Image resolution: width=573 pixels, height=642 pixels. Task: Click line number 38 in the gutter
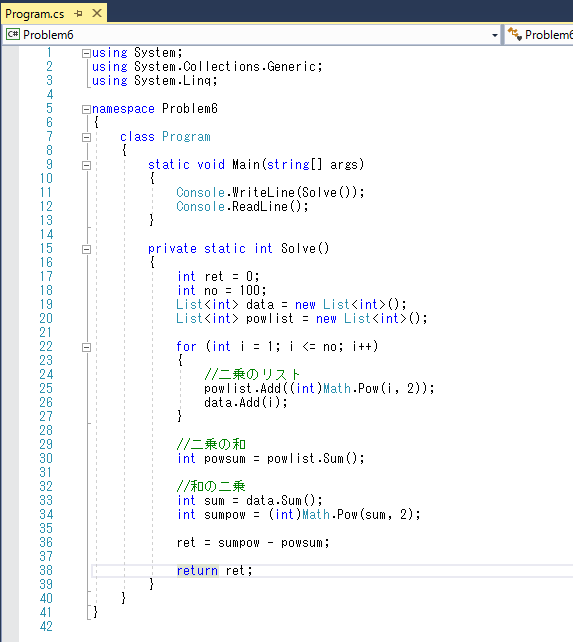tap(46, 570)
